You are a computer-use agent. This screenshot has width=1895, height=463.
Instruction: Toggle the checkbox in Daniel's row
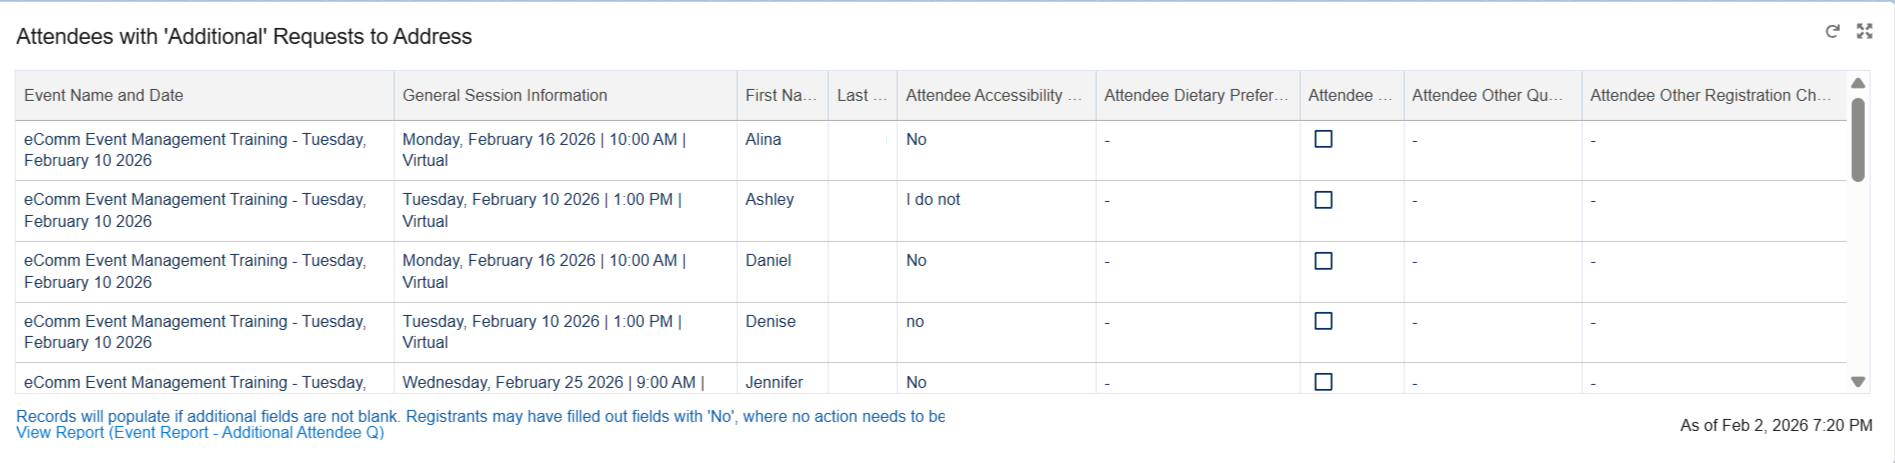pos(1323,261)
